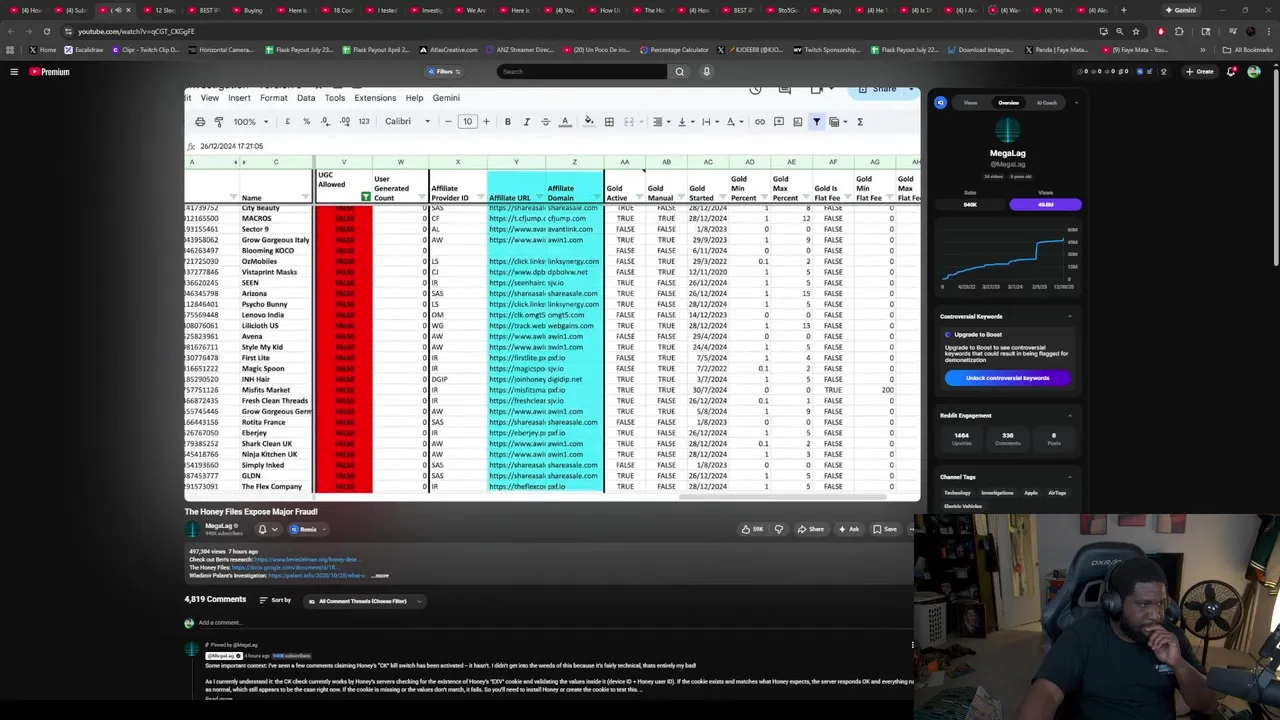Click the font size 10 field

click(x=467, y=122)
